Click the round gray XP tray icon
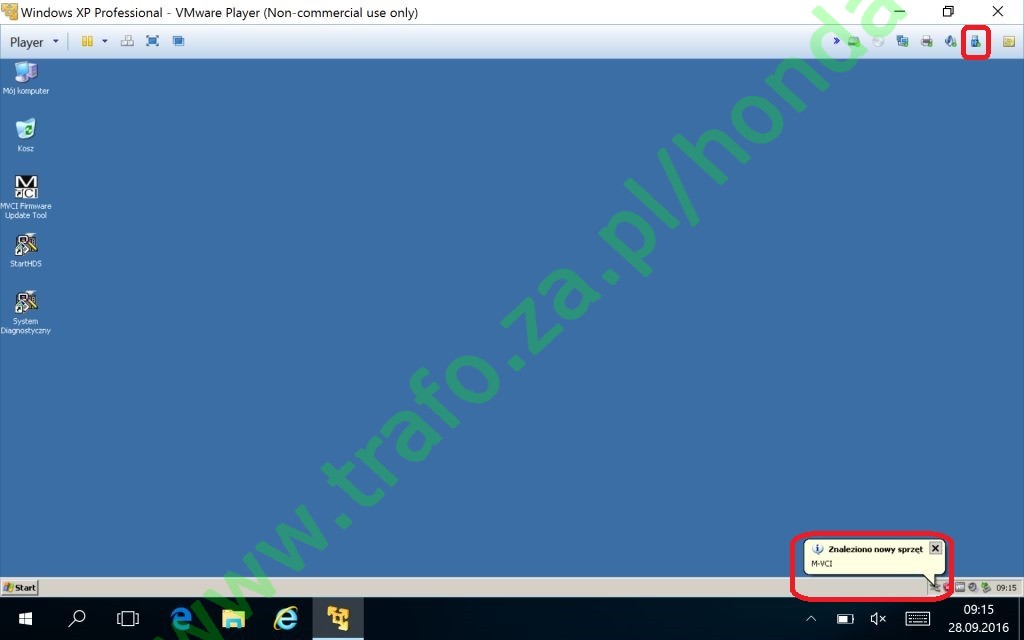Image resolution: width=1024 pixels, height=640 pixels. 972,588
